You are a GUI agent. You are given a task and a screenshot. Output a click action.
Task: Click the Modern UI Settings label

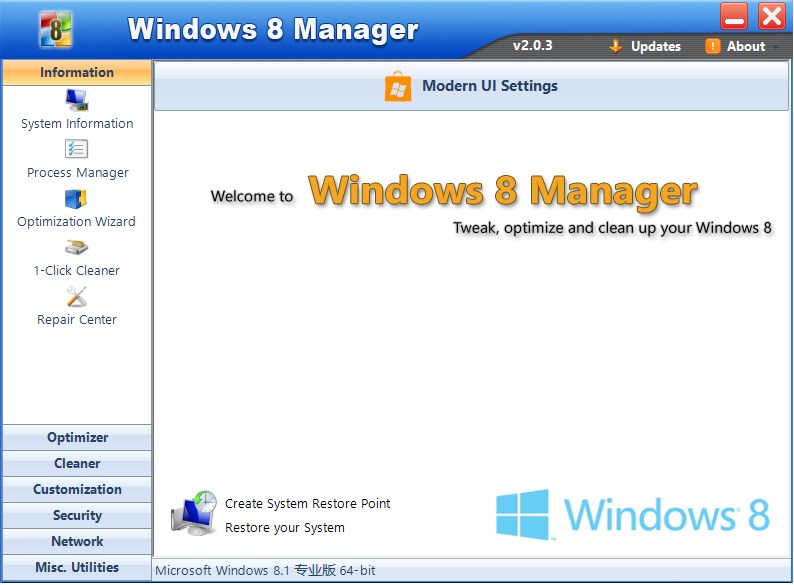tap(490, 86)
